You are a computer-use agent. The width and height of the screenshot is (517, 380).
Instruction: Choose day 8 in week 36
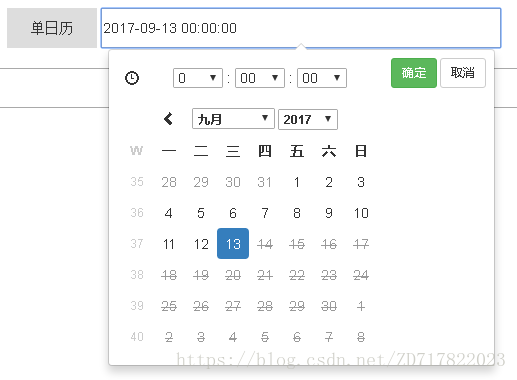(x=297, y=213)
